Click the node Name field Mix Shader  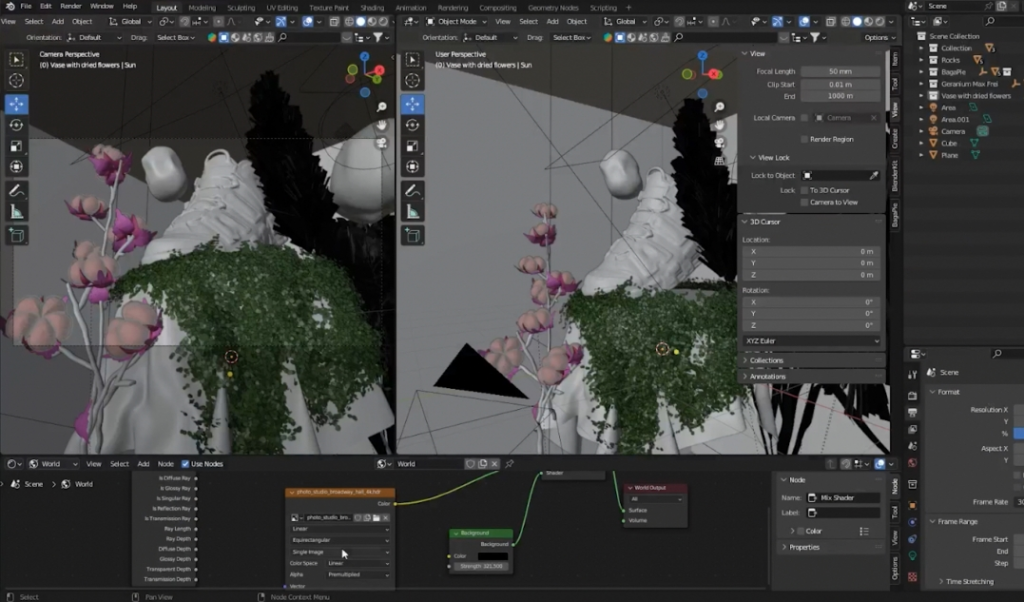click(x=843, y=498)
